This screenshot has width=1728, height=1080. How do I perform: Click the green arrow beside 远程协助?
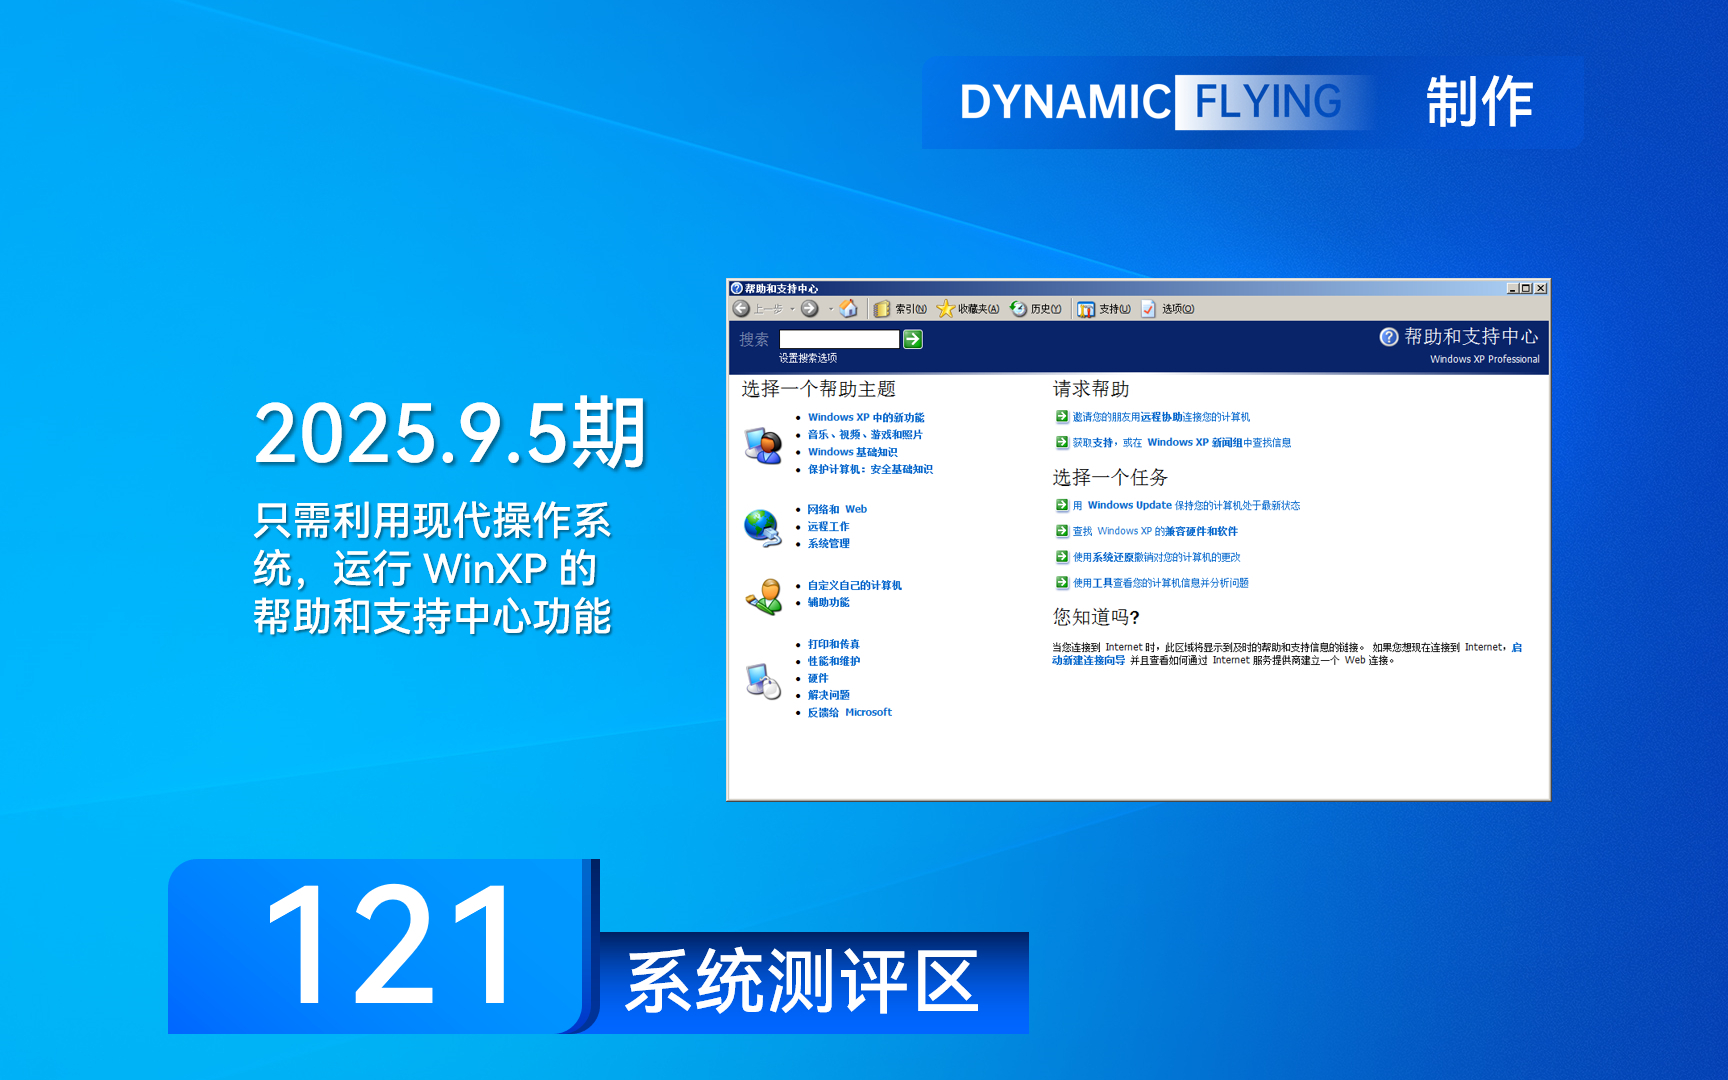tap(1062, 417)
